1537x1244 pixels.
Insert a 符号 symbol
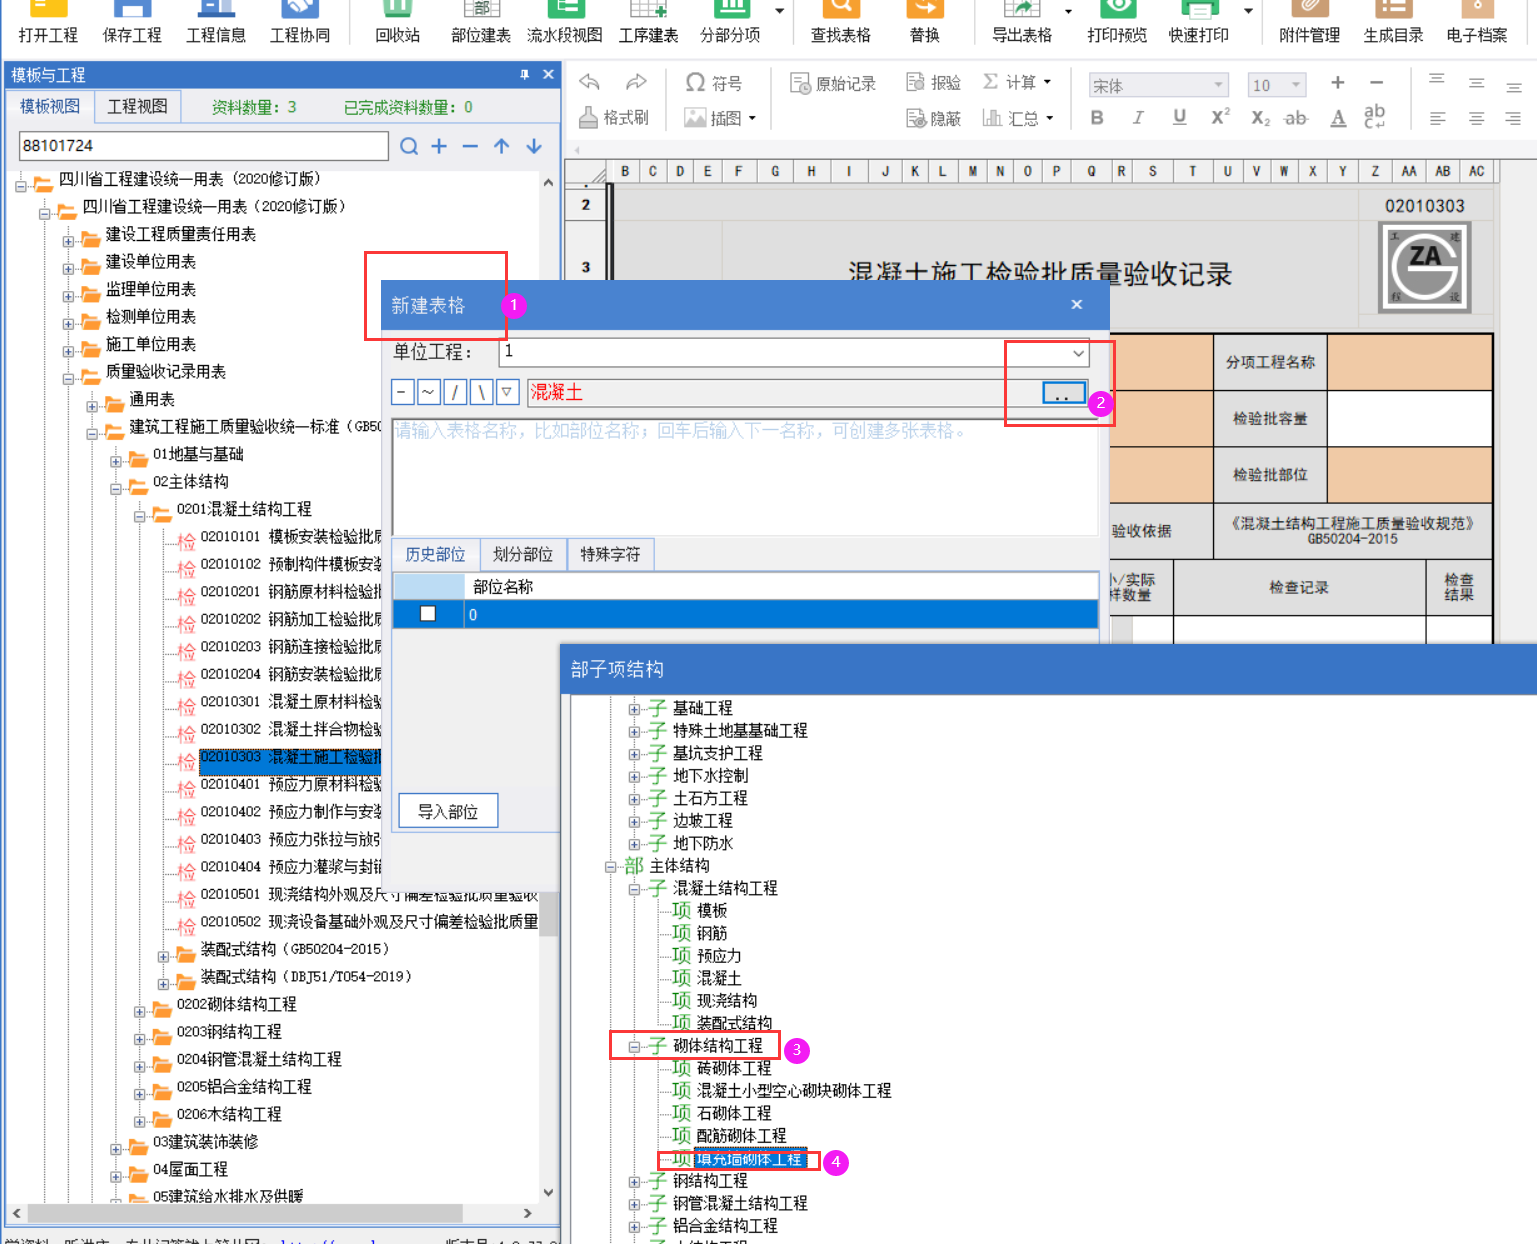pyautogui.click(x=713, y=83)
